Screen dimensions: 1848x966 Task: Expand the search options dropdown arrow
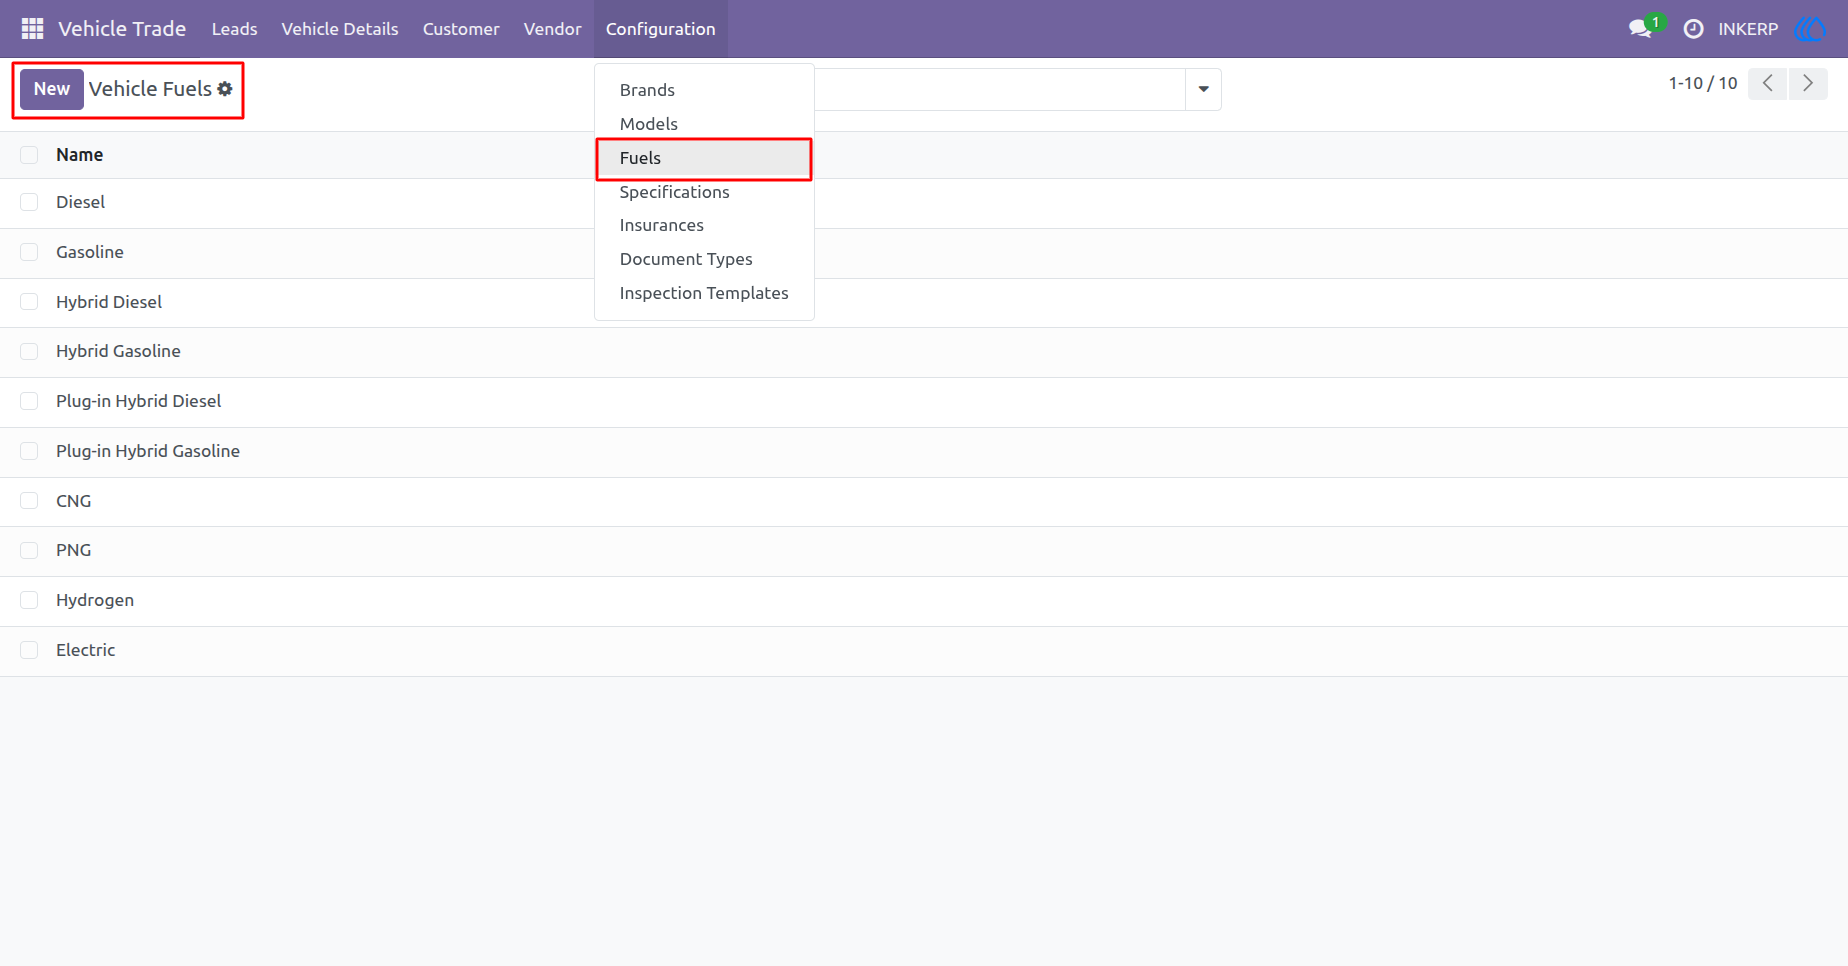coord(1203,89)
